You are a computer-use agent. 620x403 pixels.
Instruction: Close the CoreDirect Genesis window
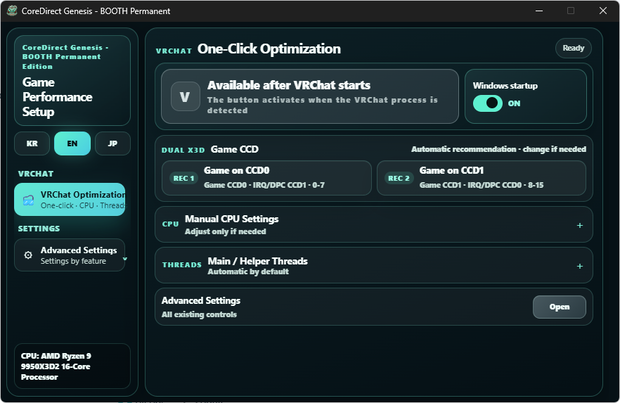coord(603,11)
